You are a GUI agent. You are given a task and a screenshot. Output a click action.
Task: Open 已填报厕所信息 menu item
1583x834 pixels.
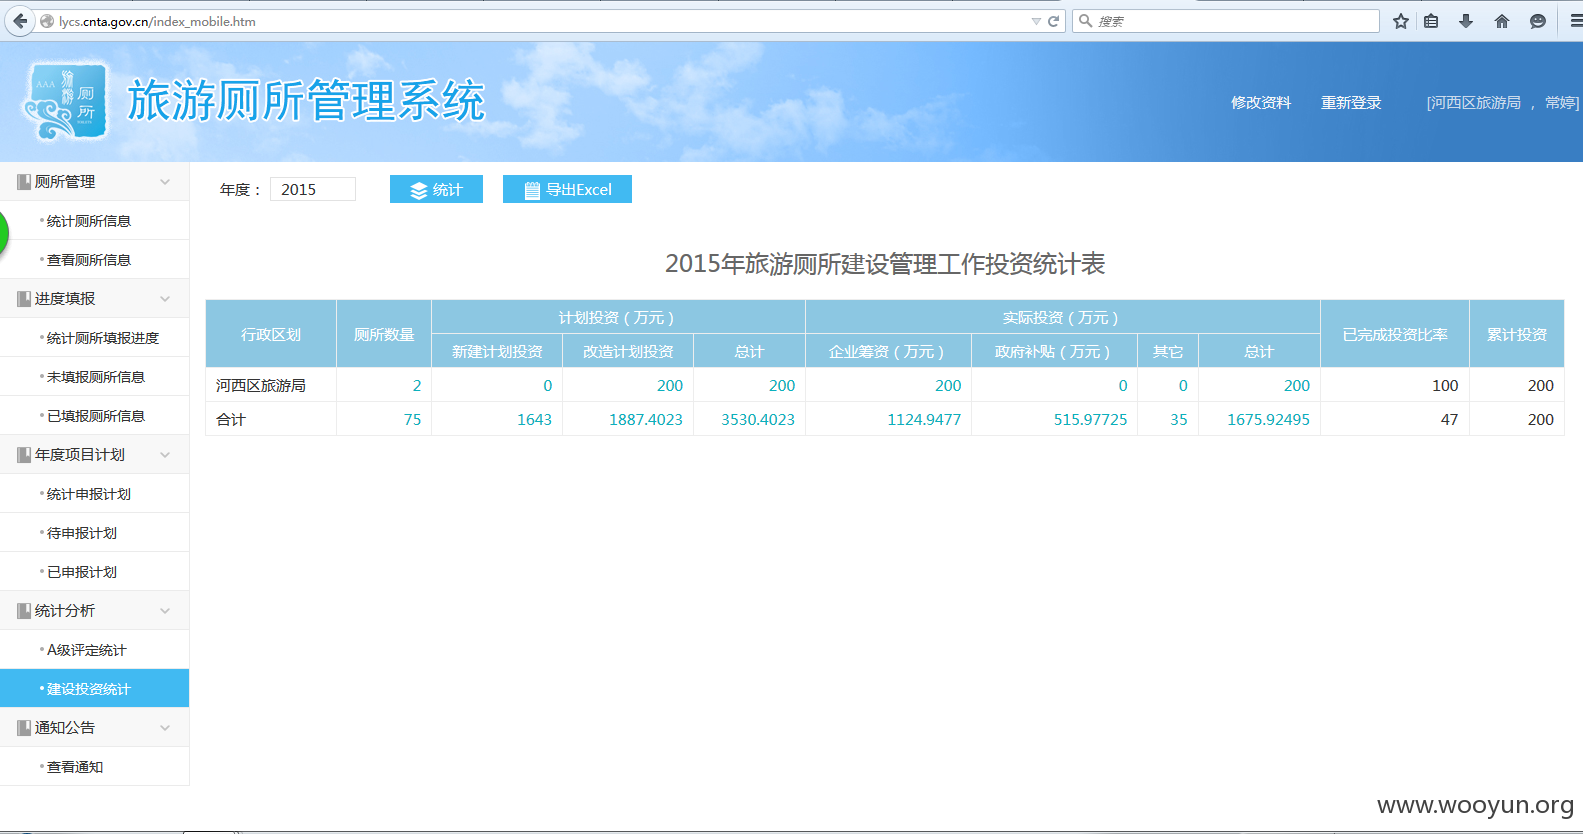point(94,416)
